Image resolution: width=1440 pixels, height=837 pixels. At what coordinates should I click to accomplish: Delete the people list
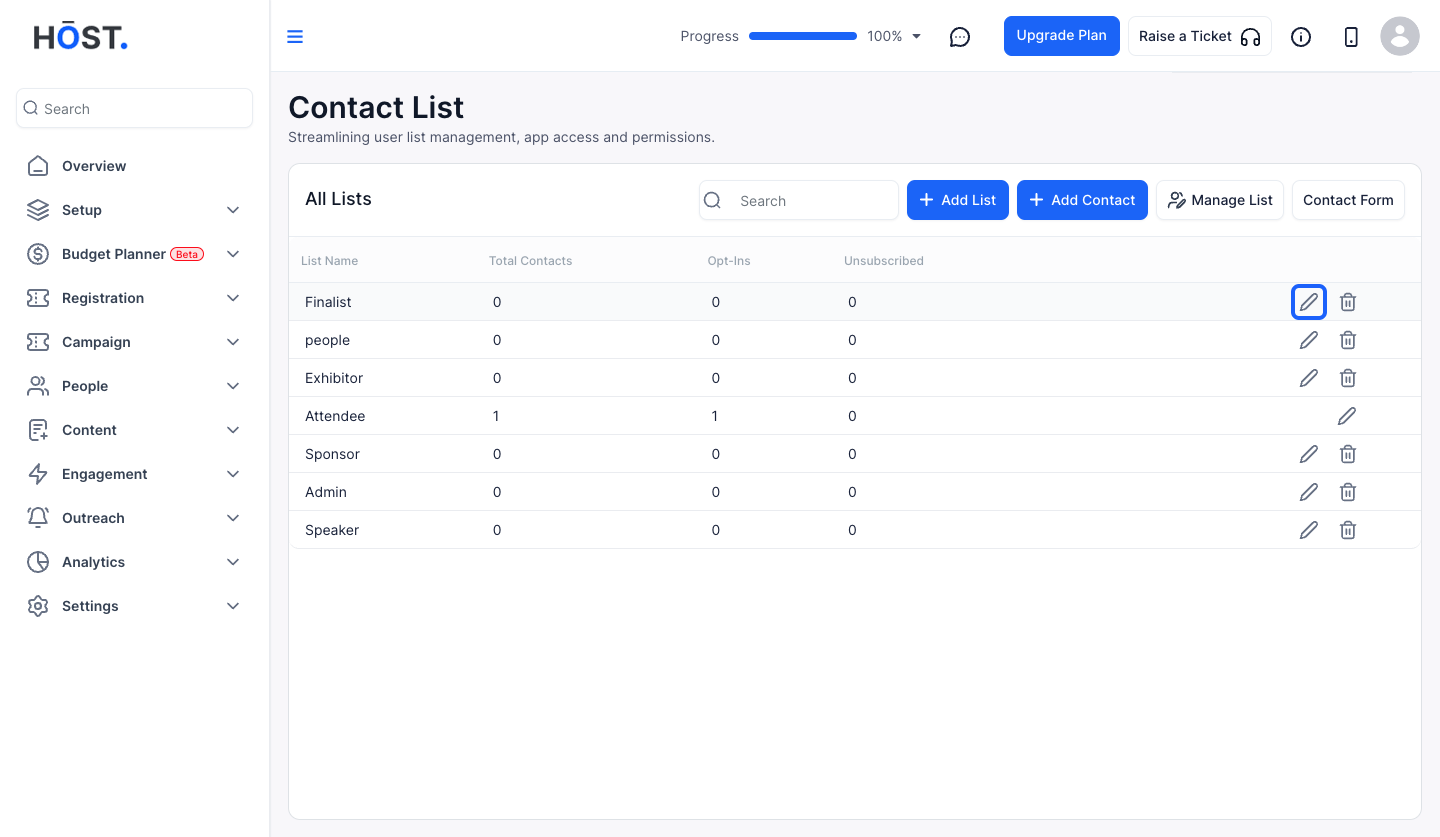1348,340
